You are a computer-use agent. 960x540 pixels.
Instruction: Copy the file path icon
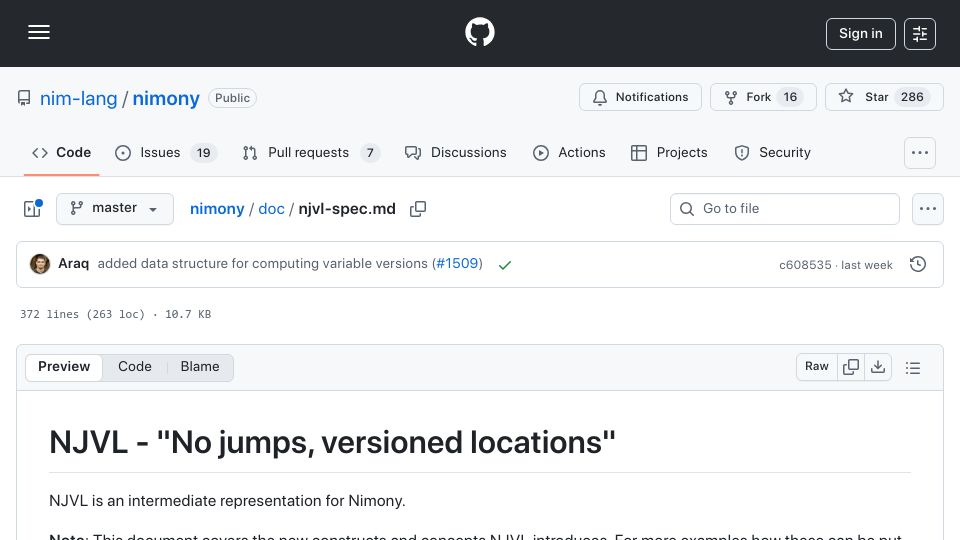coord(418,209)
